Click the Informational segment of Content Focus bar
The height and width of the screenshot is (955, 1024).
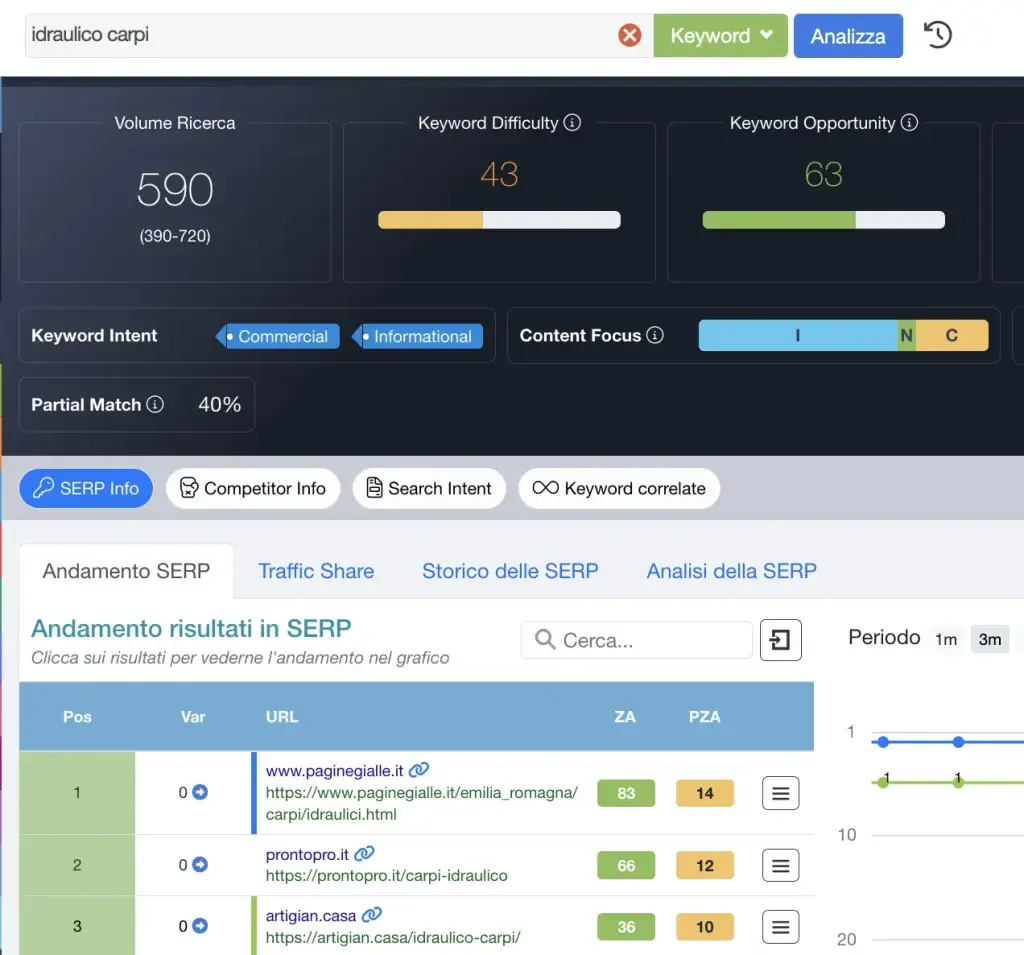pyautogui.click(x=797, y=336)
